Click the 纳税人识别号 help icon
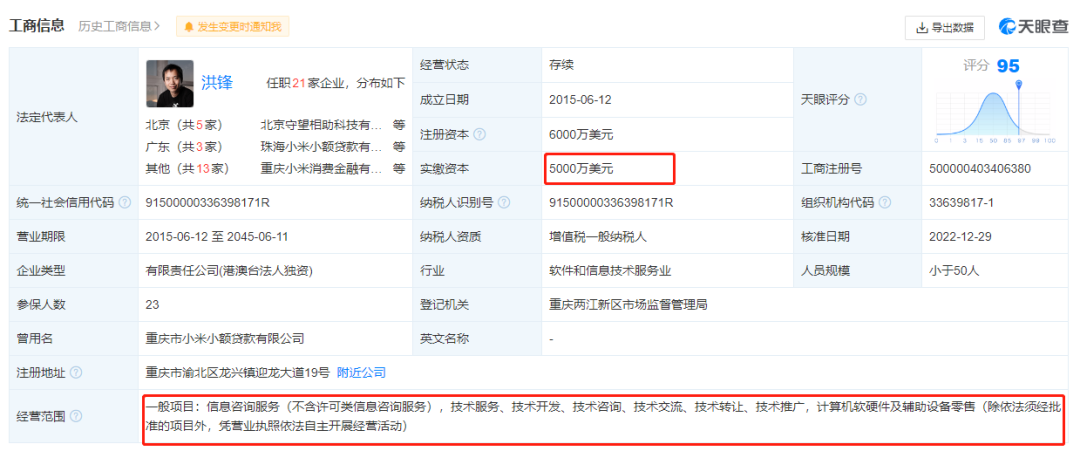 point(504,202)
